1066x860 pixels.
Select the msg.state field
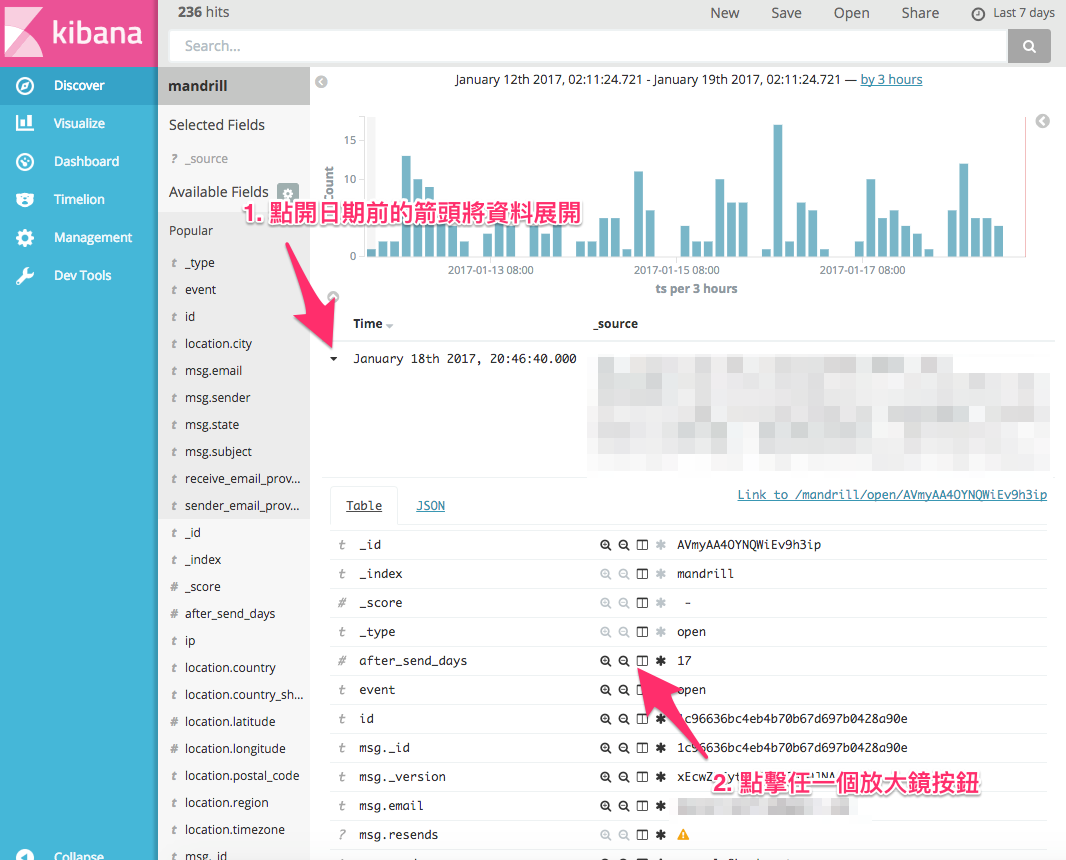pos(212,425)
